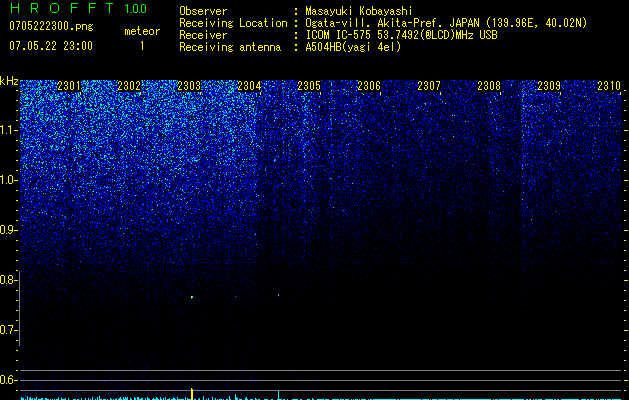Click the timestamp 07.05.22 23:00

(x=51, y=46)
